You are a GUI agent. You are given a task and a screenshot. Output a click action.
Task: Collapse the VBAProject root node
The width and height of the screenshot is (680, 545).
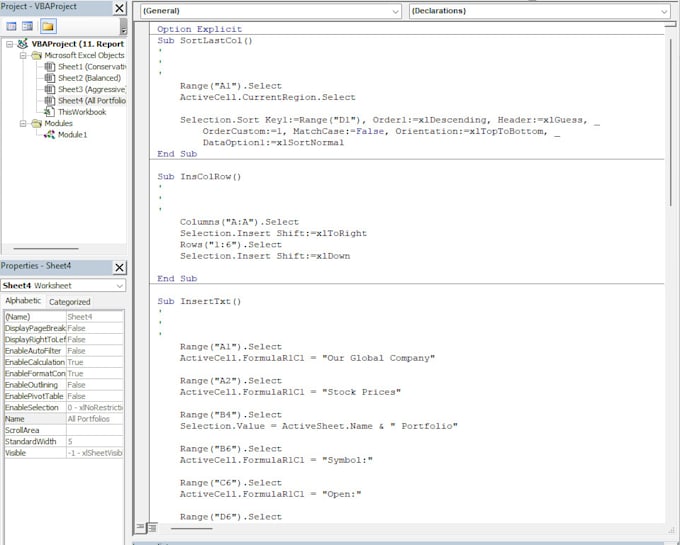[x=9, y=44]
